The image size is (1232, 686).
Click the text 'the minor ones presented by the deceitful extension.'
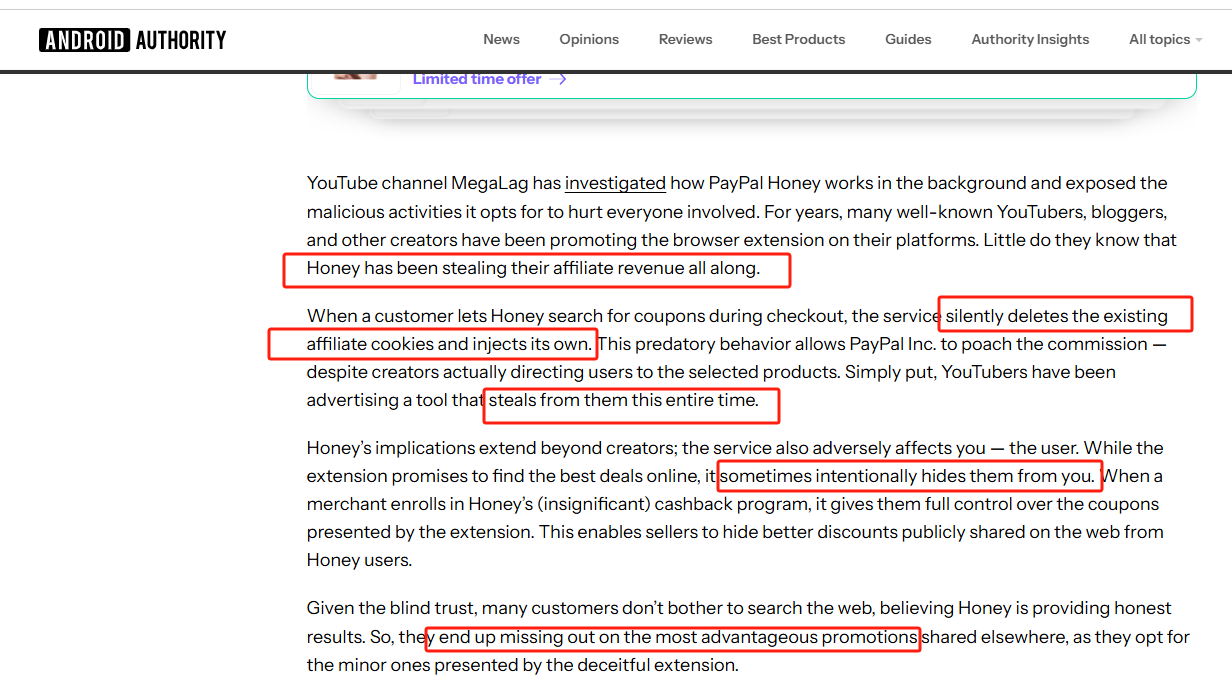pos(523,665)
